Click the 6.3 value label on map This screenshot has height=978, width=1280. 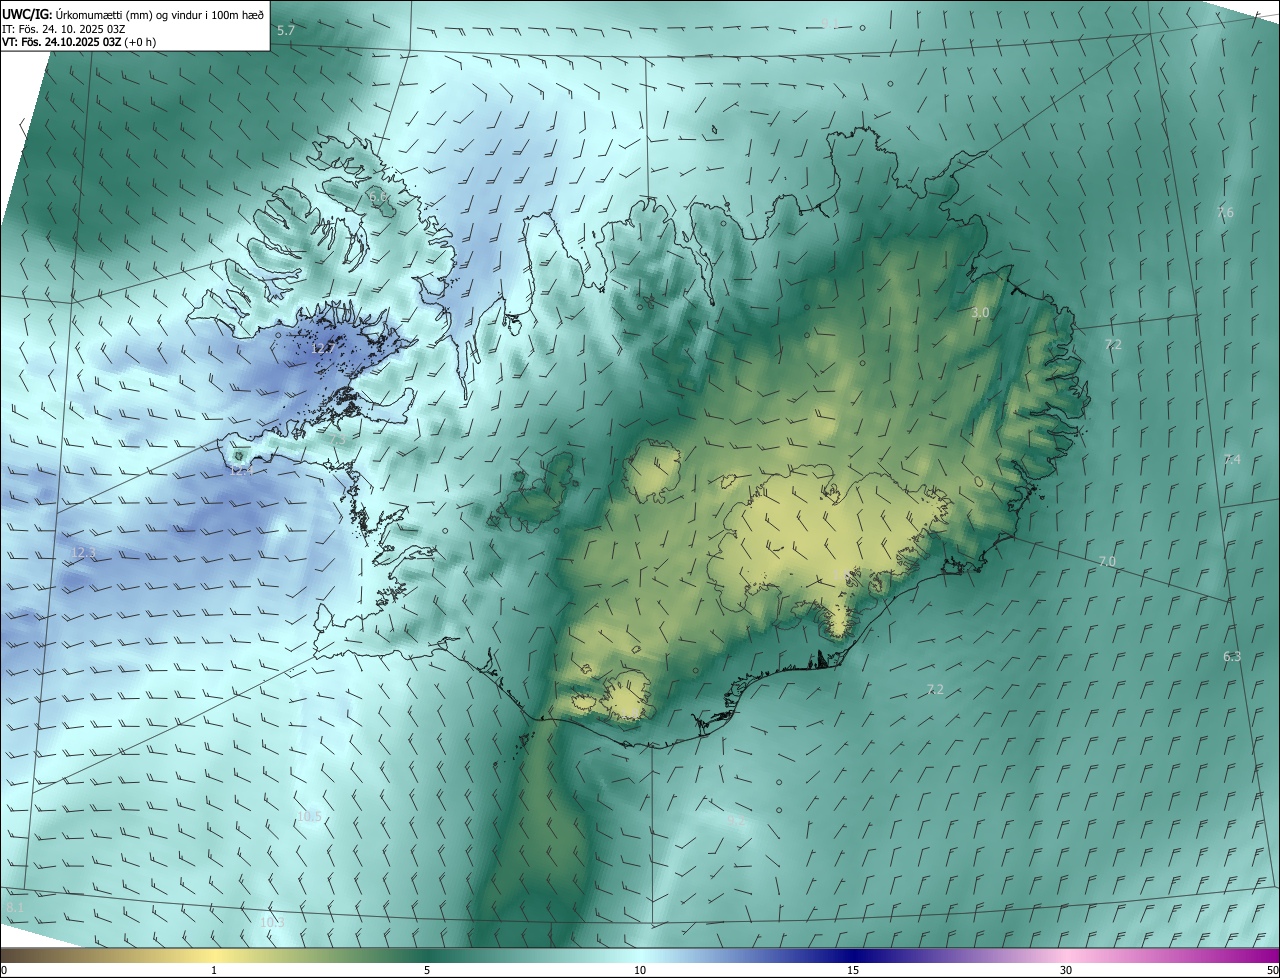point(1232,657)
